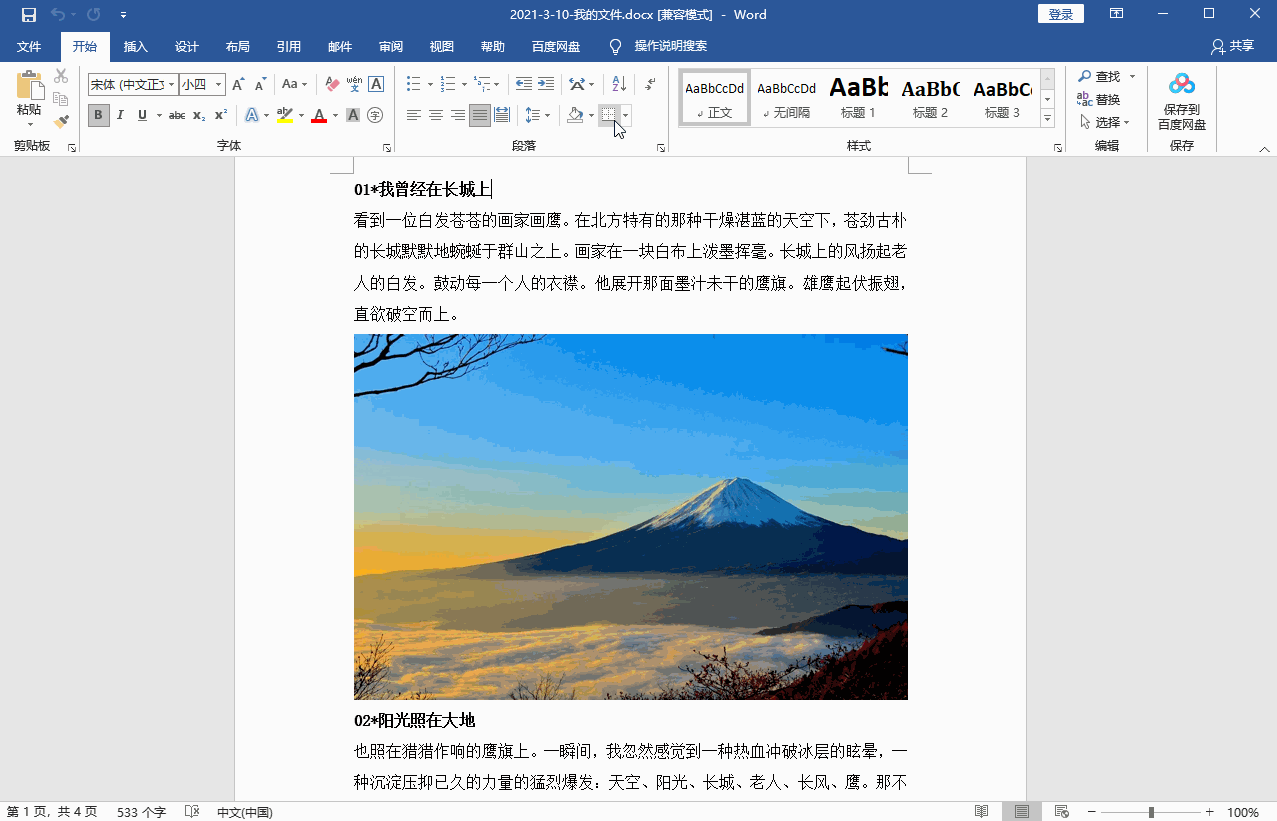Select center alignment
This screenshot has width=1277, height=821.
click(x=435, y=115)
